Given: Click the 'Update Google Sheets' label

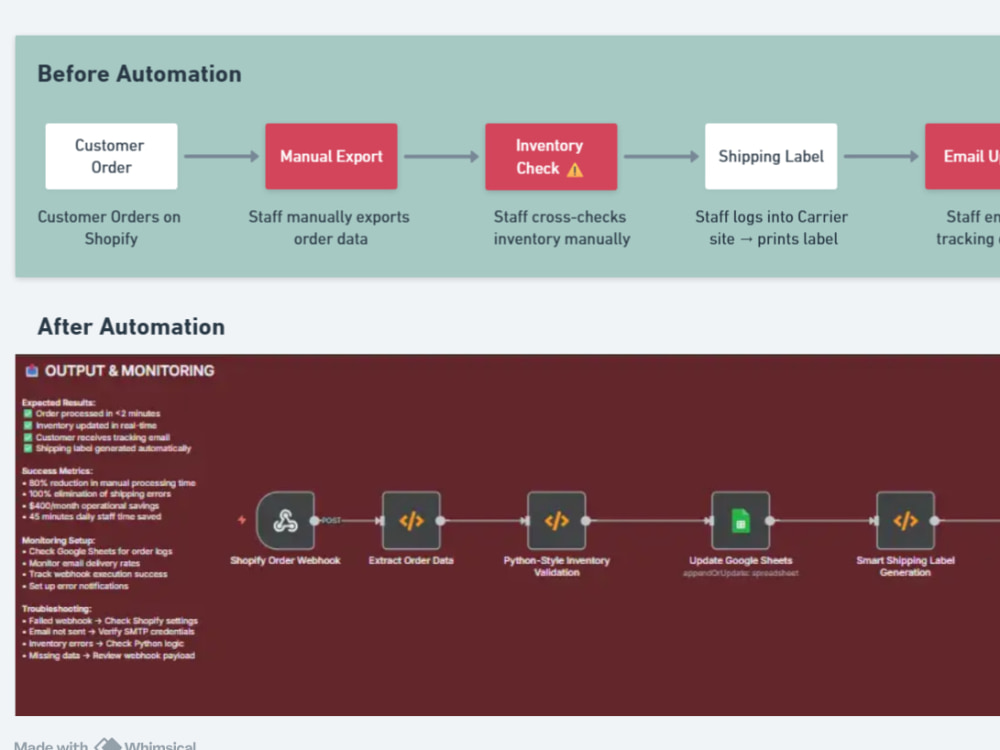Looking at the screenshot, I should point(740,561).
